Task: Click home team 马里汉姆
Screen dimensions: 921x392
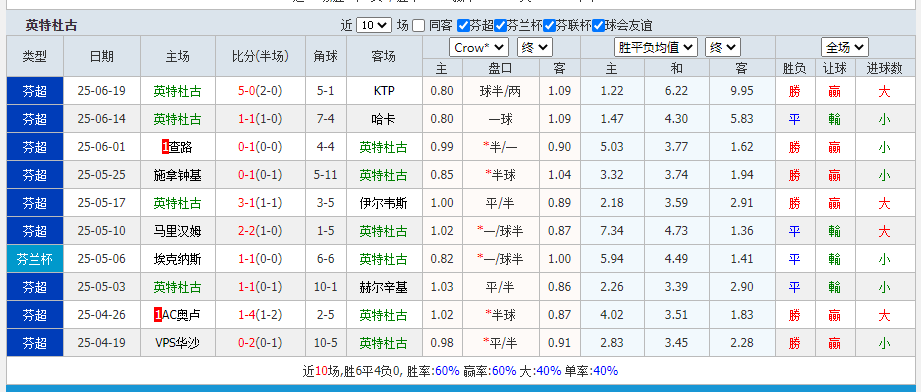Action: [x=177, y=231]
